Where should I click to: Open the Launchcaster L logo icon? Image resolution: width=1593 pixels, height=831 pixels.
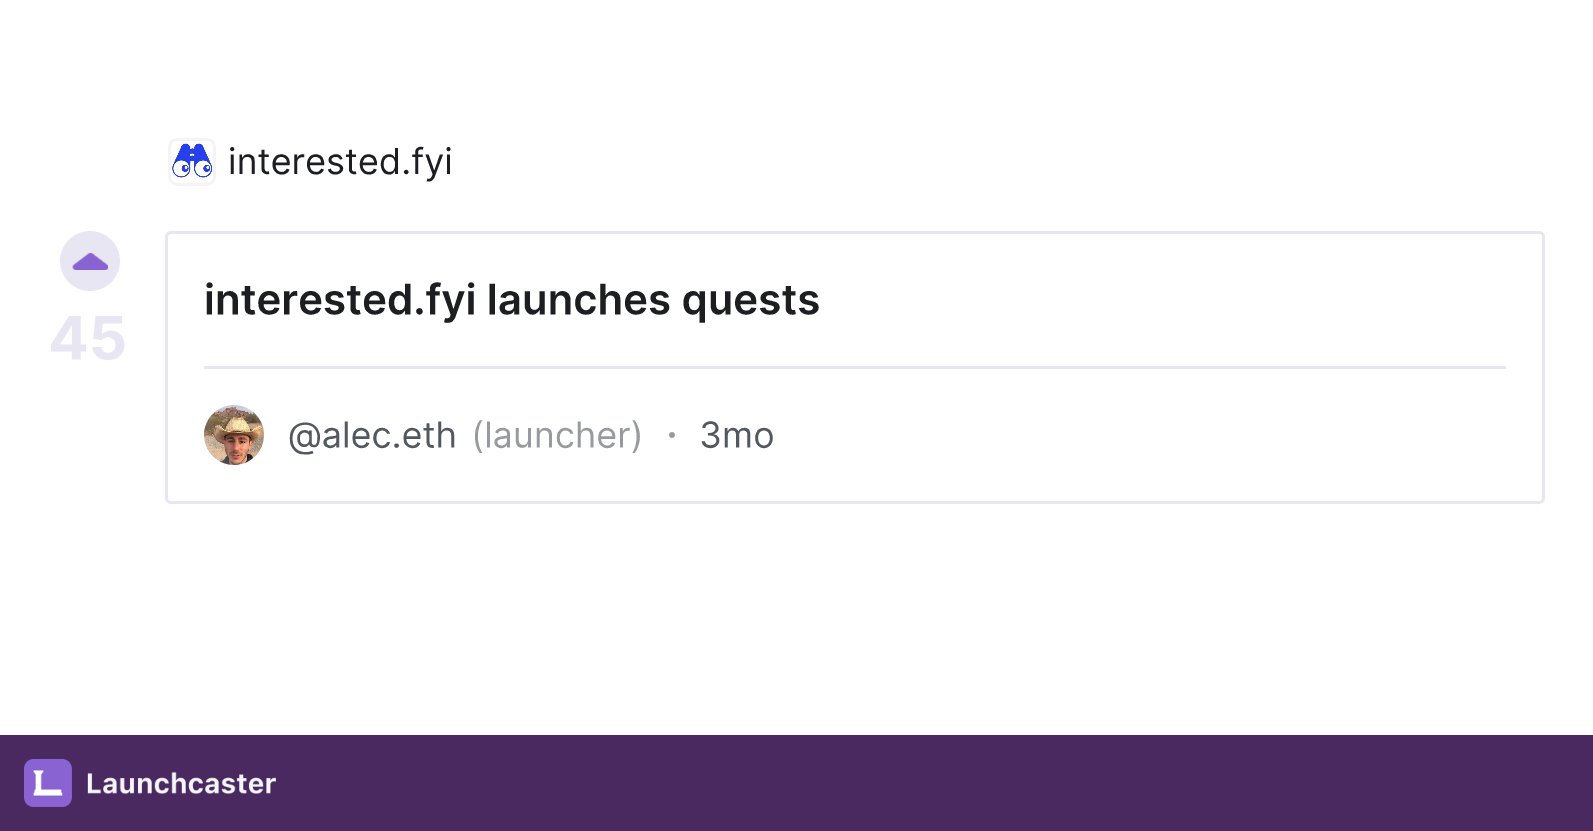pos(48,783)
